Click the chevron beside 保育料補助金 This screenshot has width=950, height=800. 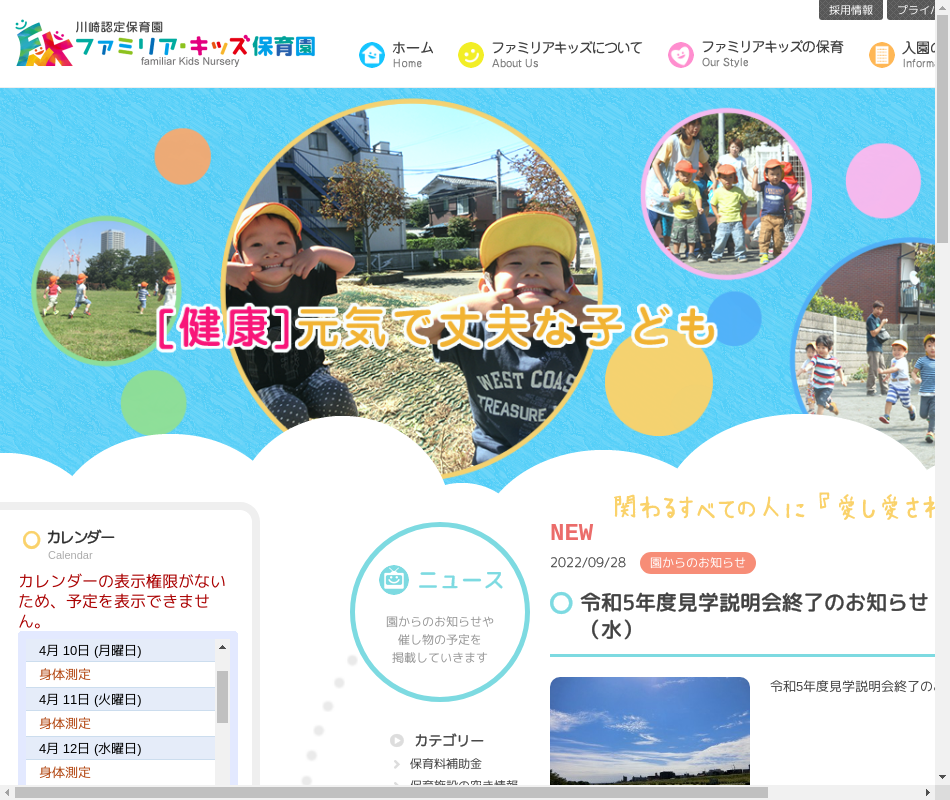tap(397, 764)
